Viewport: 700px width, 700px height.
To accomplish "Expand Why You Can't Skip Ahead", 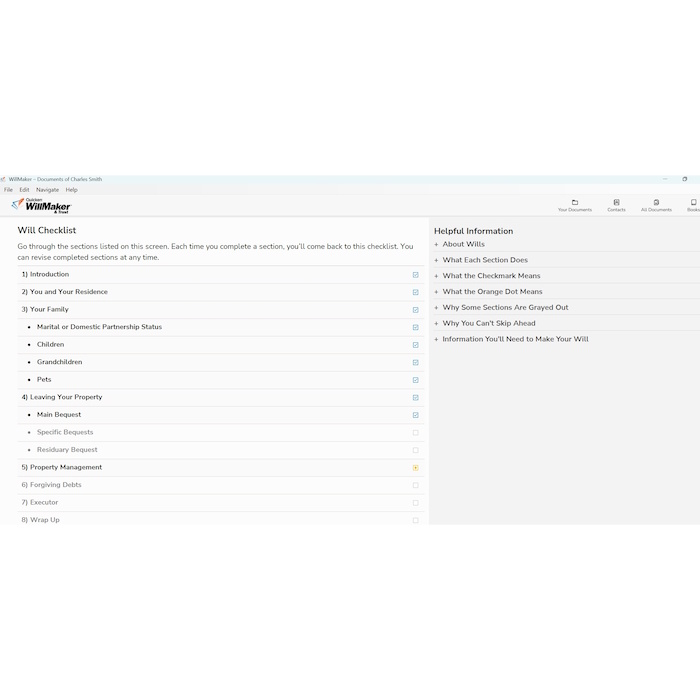I will click(488, 323).
